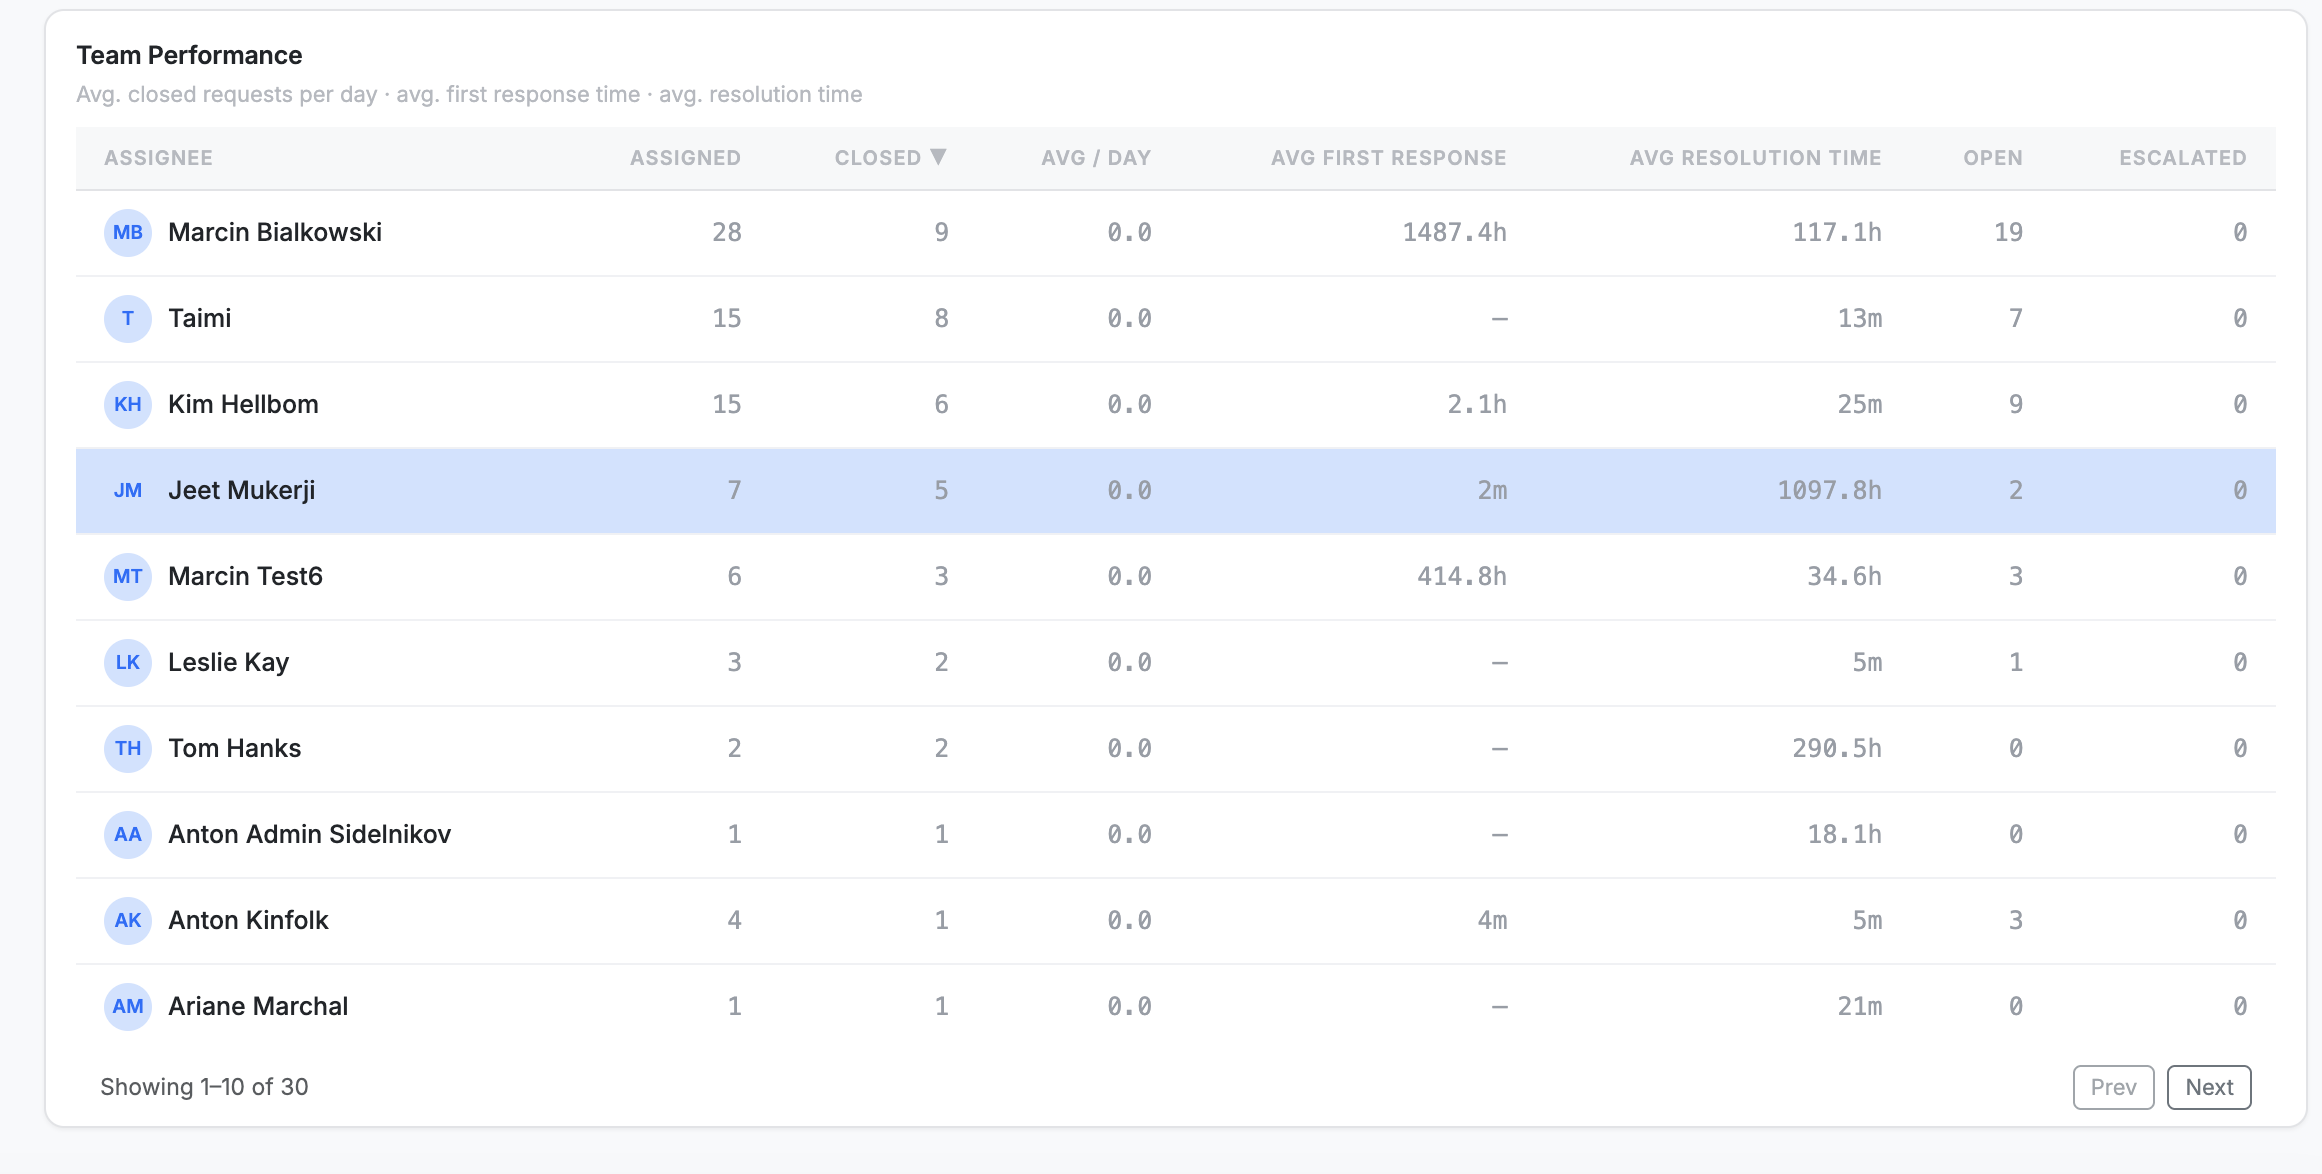This screenshot has width=2322, height=1174.
Task: Click the AM avatar for Ariane Marchal
Action: tap(128, 1007)
